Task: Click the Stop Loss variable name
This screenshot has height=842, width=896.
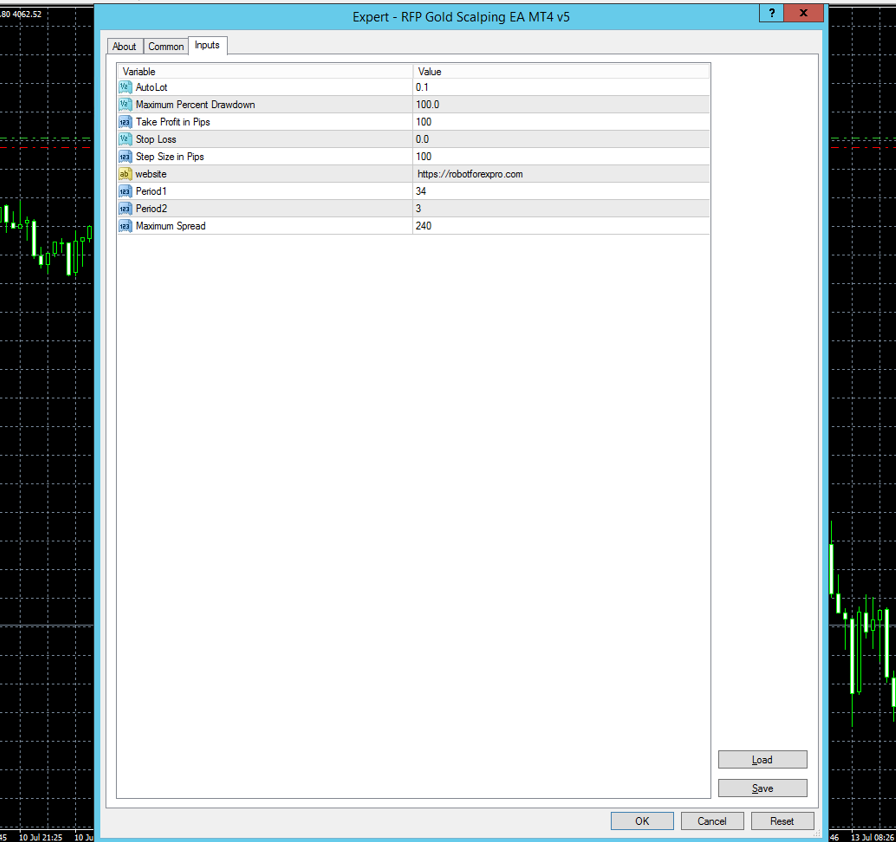Action: point(156,139)
